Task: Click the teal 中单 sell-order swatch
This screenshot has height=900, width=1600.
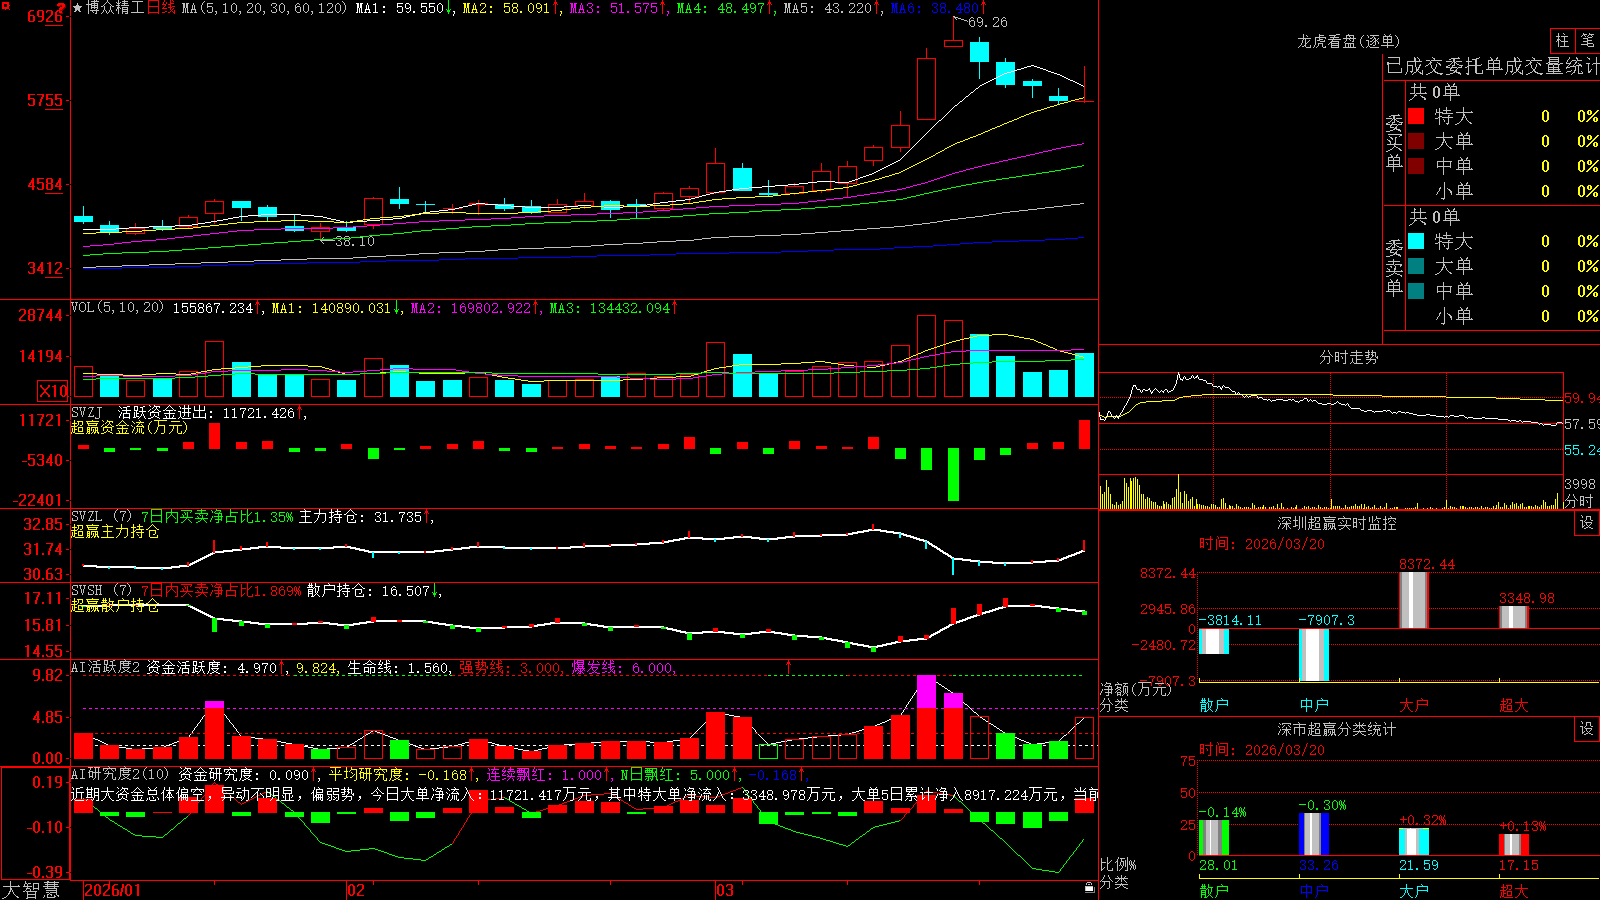Action: tap(1416, 291)
